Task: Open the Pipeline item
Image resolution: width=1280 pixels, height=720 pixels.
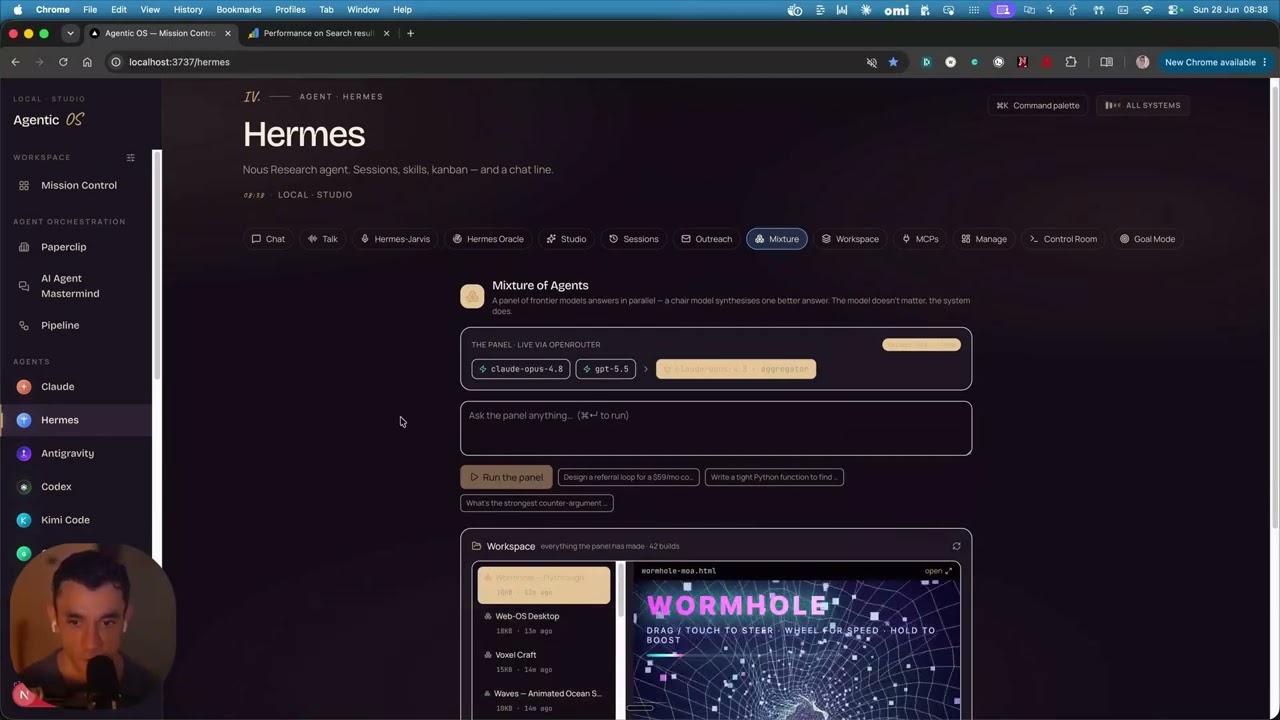Action: pyautogui.click(x=60, y=325)
